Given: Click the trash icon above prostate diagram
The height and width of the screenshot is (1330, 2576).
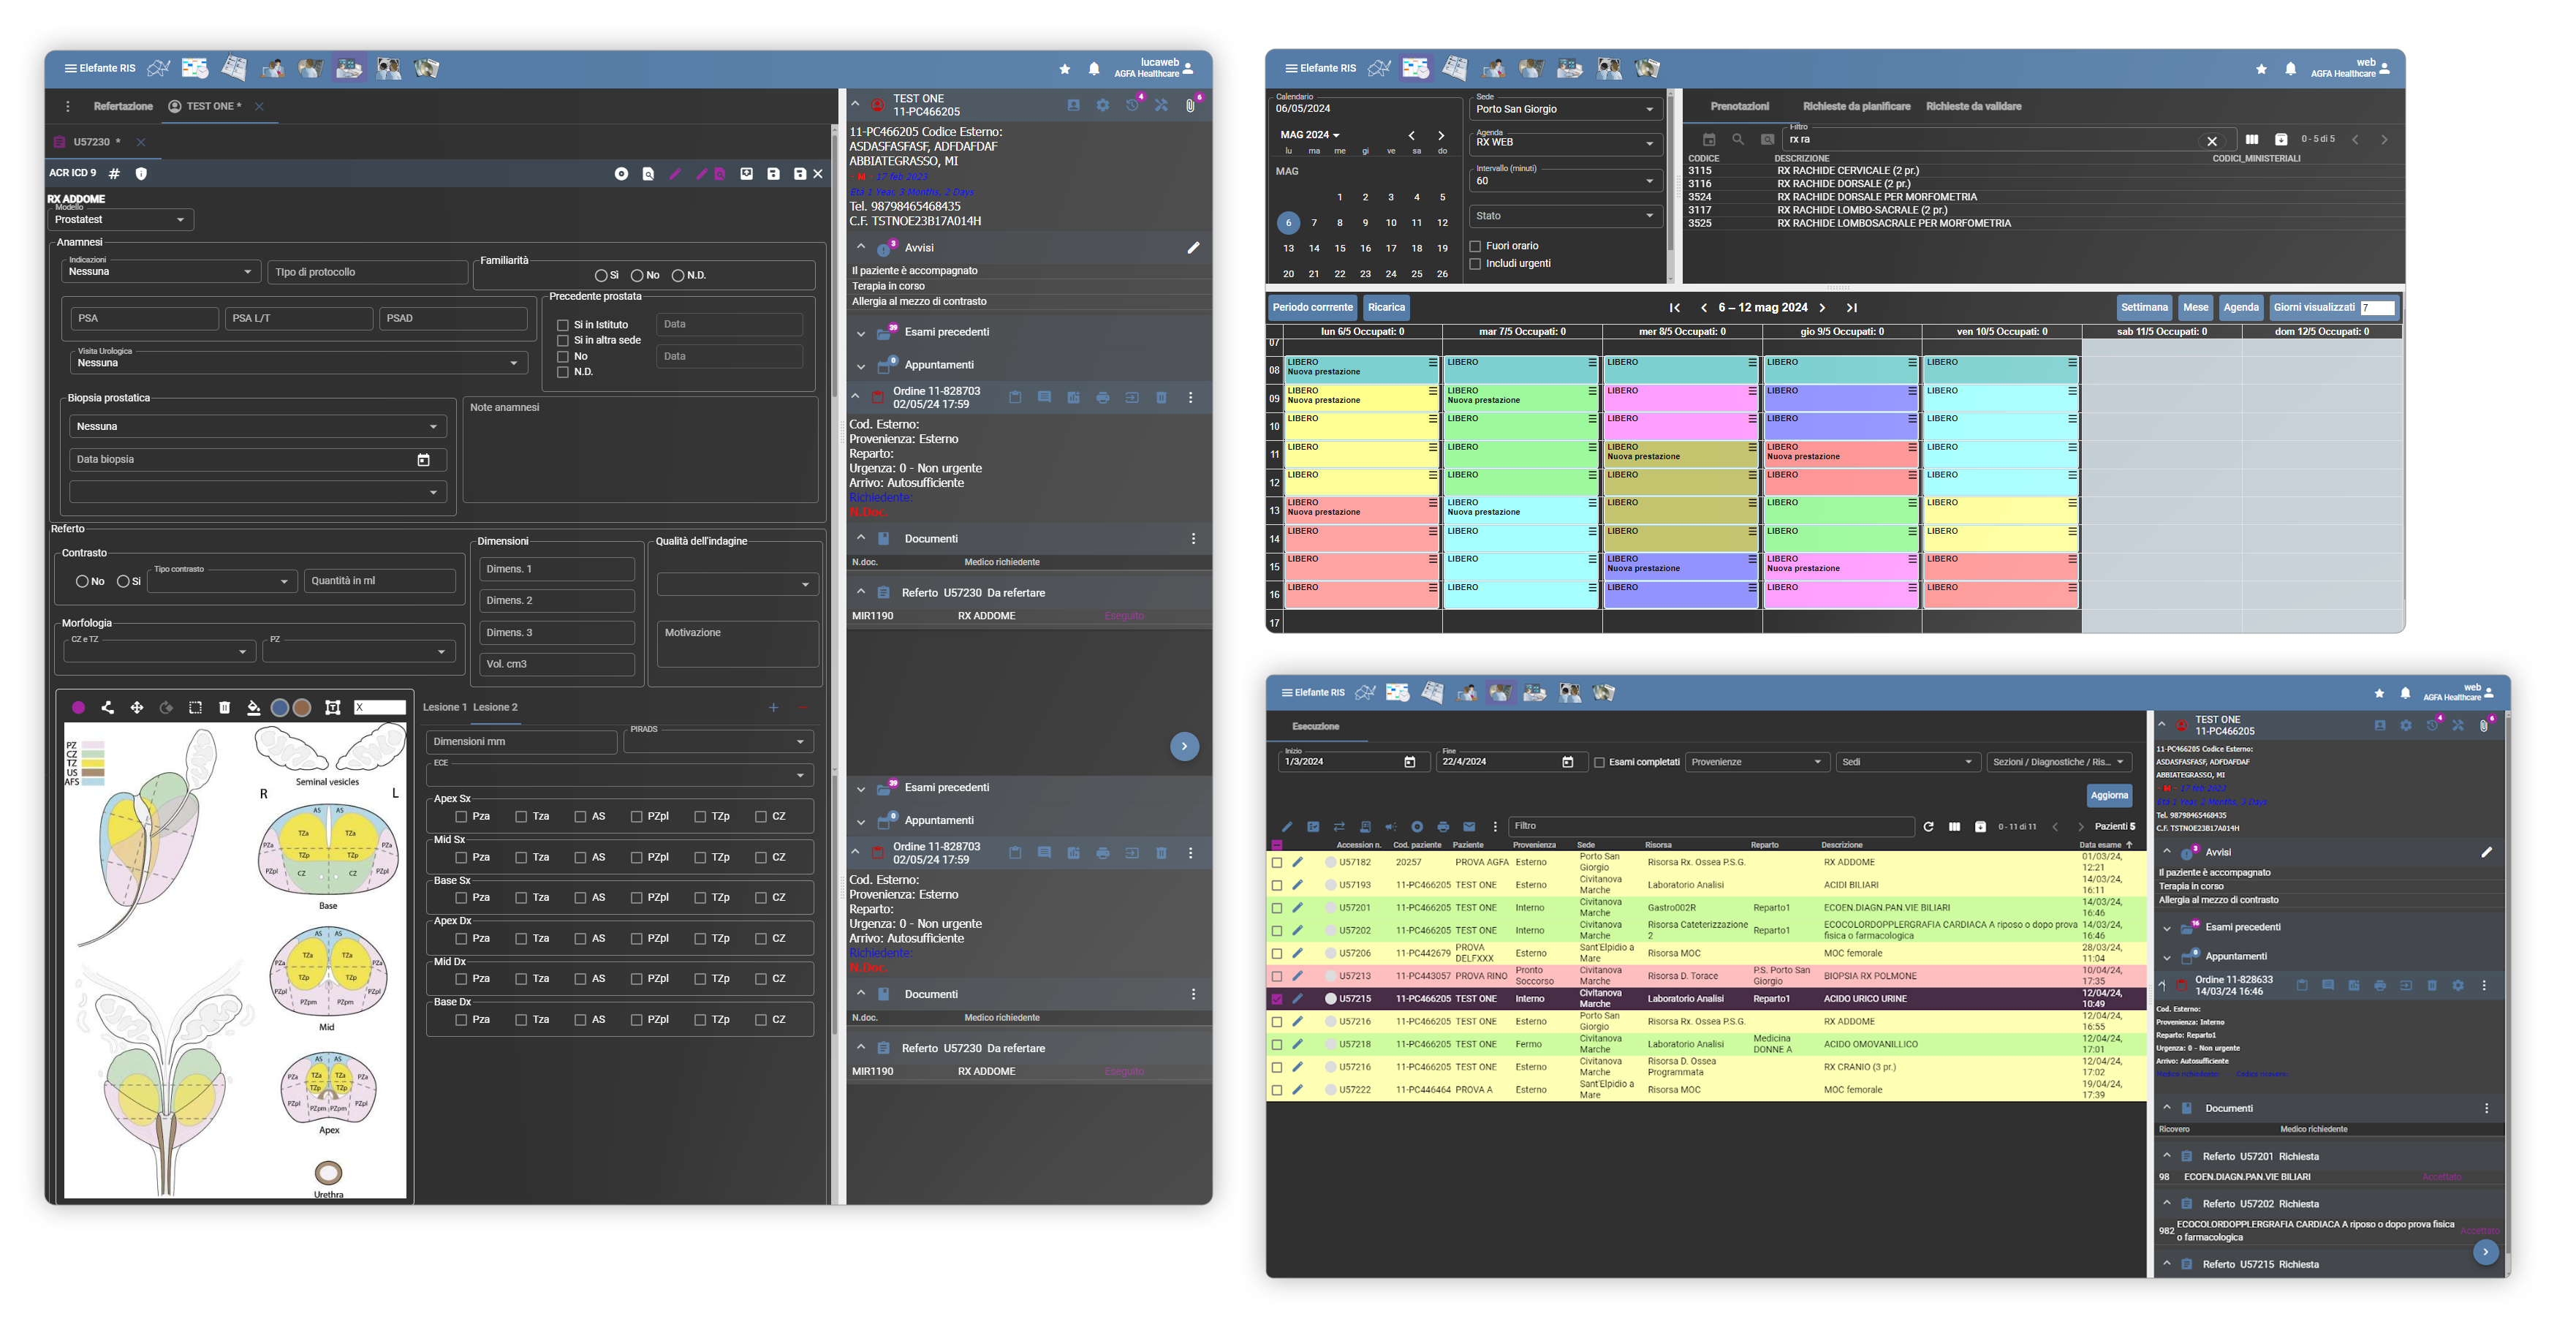Looking at the screenshot, I should (224, 708).
